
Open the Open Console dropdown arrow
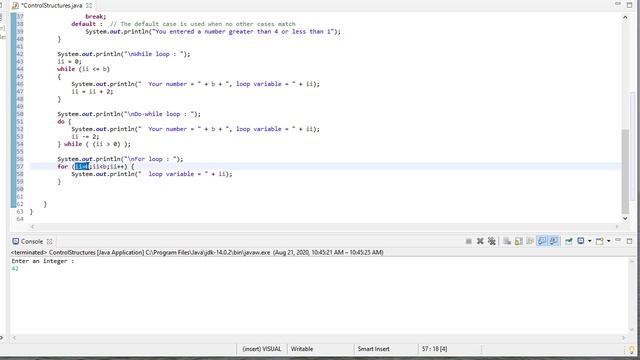[609, 241]
